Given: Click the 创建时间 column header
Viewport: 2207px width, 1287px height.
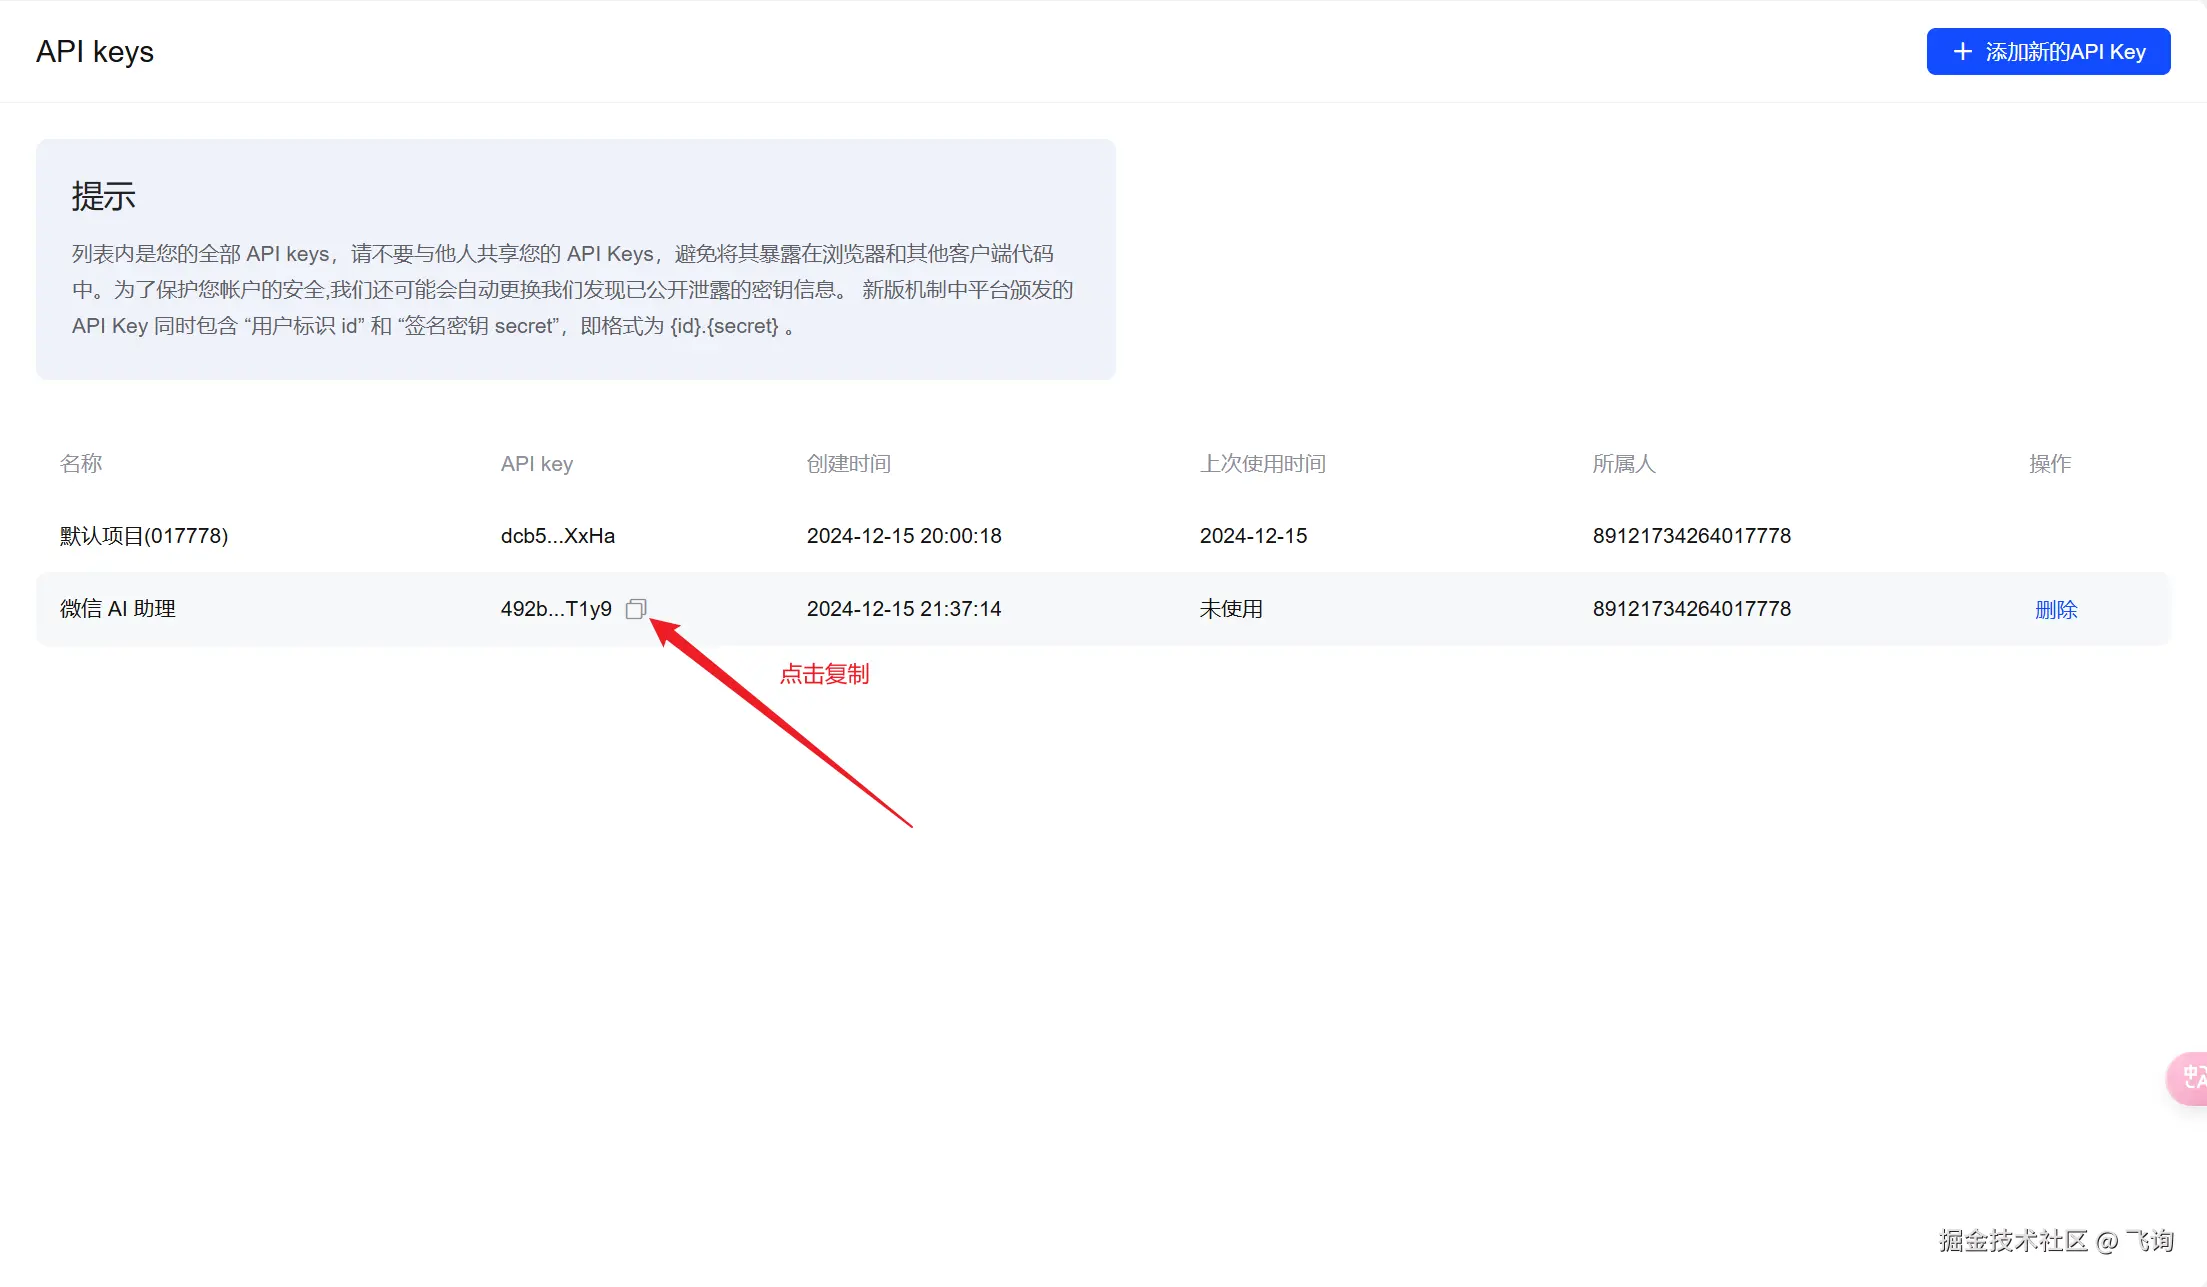Looking at the screenshot, I should tap(848, 464).
